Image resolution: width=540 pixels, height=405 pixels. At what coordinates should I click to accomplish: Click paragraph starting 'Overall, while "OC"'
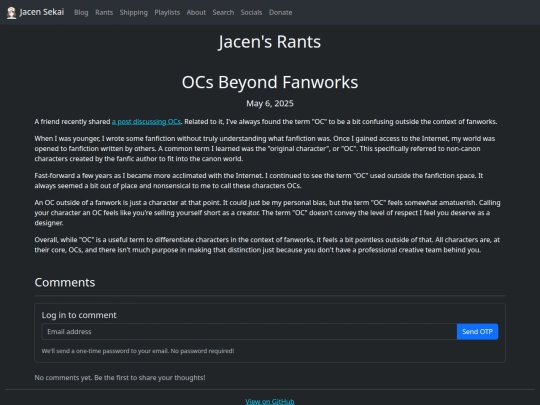pyautogui.click(x=267, y=245)
